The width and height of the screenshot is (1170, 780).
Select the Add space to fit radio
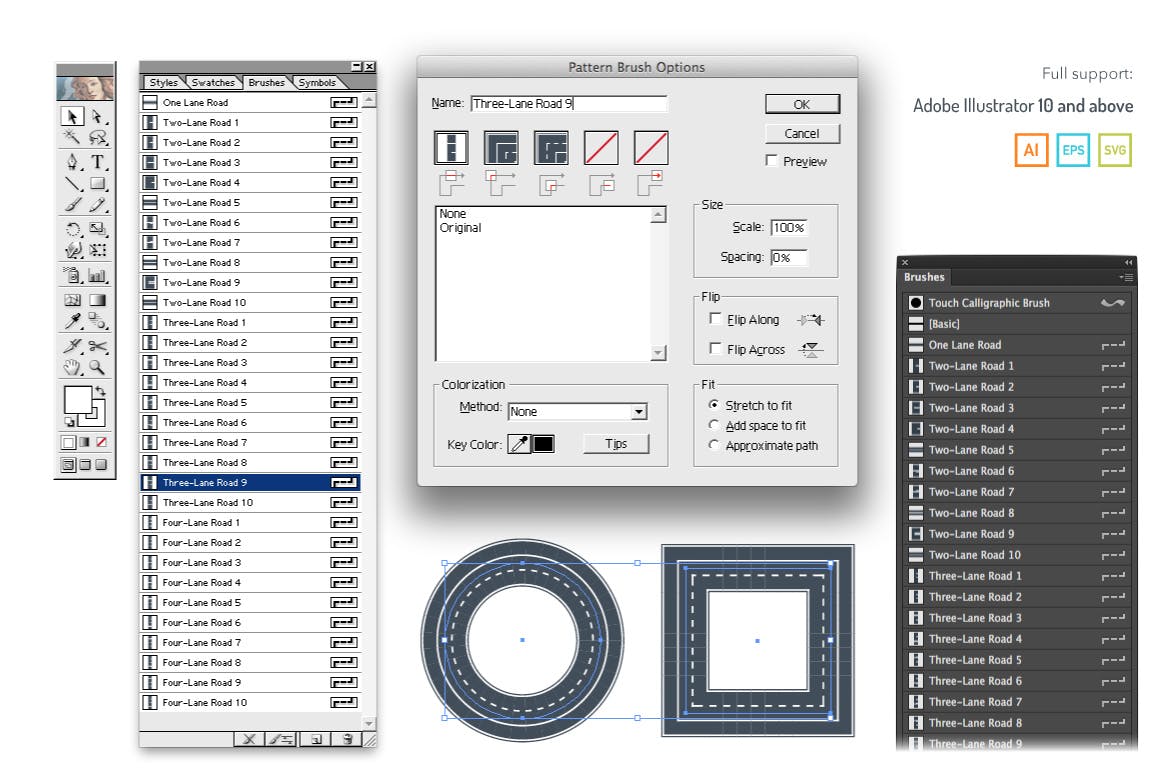pos(713,425)
